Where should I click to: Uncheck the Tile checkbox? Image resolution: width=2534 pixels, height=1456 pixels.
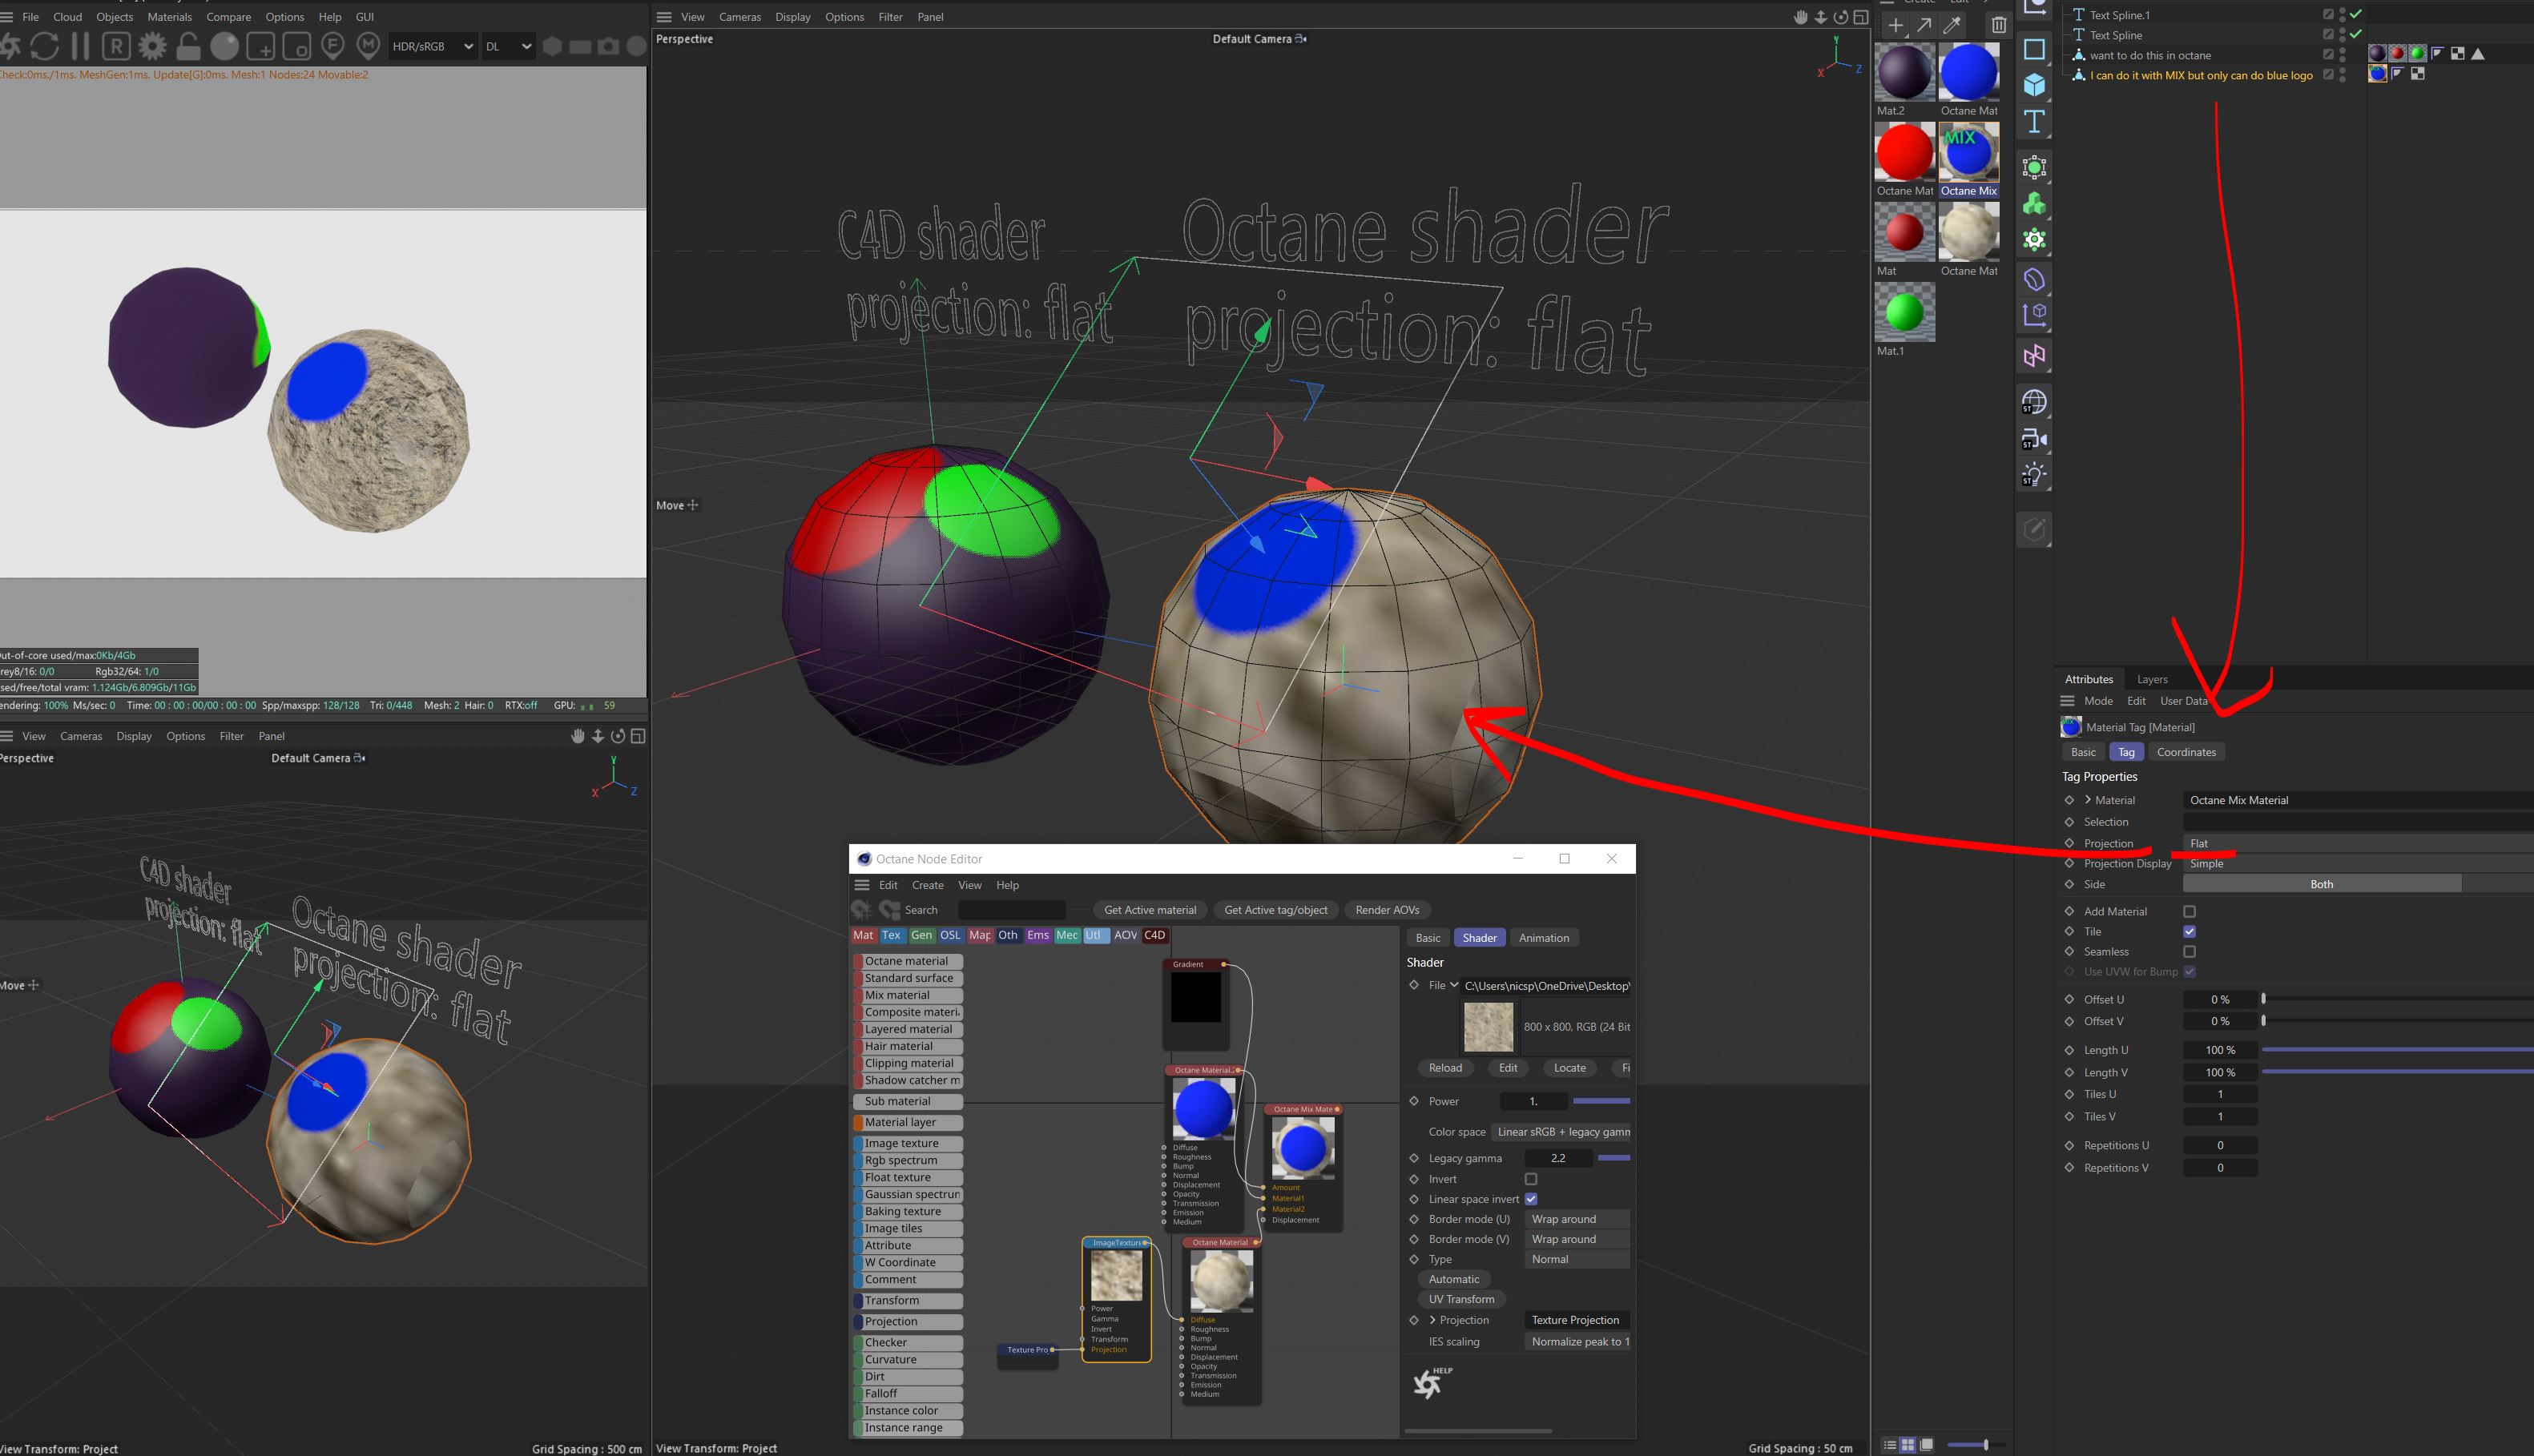tap(2189, 931)
